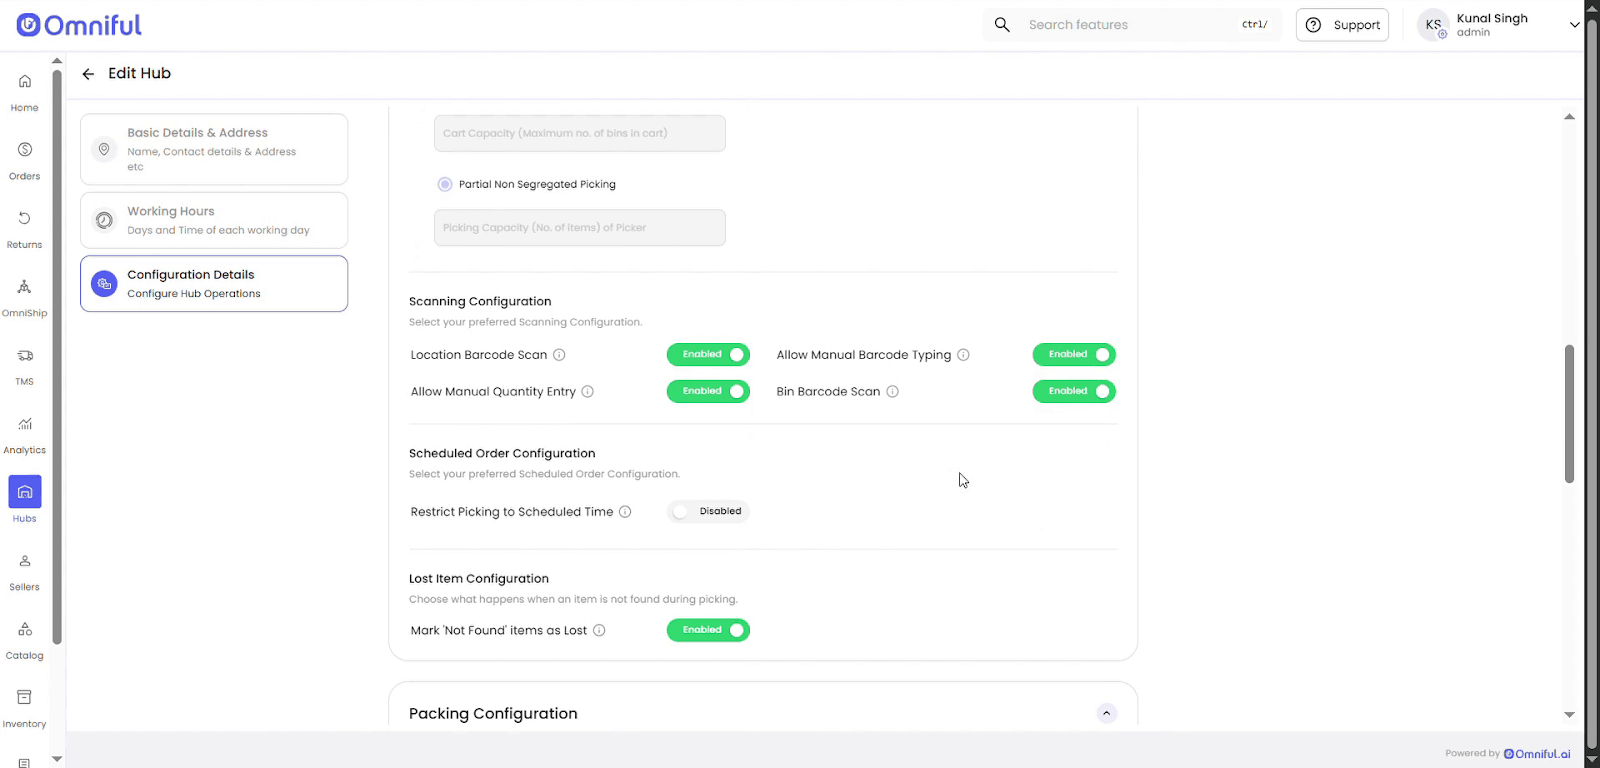Click the Support button
This screenshot has width=1600, height=768.
(1342, 25)
